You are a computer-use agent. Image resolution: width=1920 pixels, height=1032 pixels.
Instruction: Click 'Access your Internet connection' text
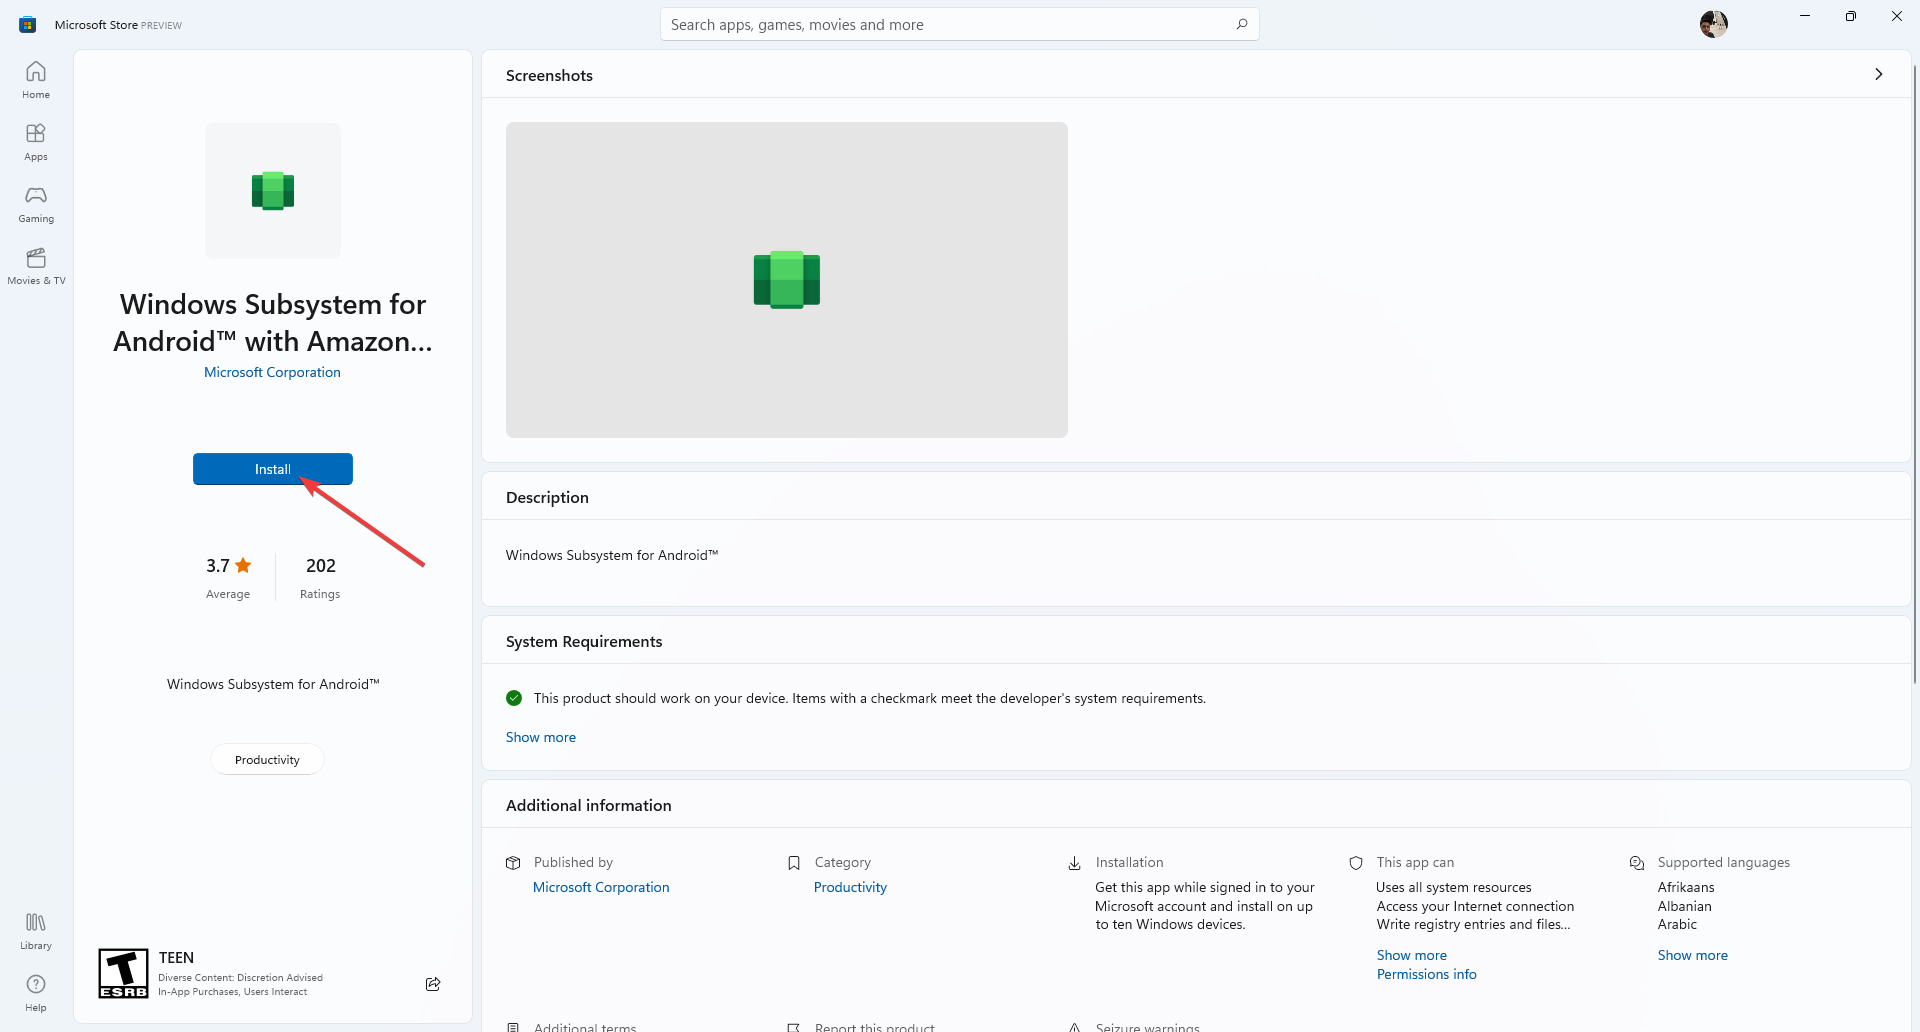click(x=1475, y=906)
